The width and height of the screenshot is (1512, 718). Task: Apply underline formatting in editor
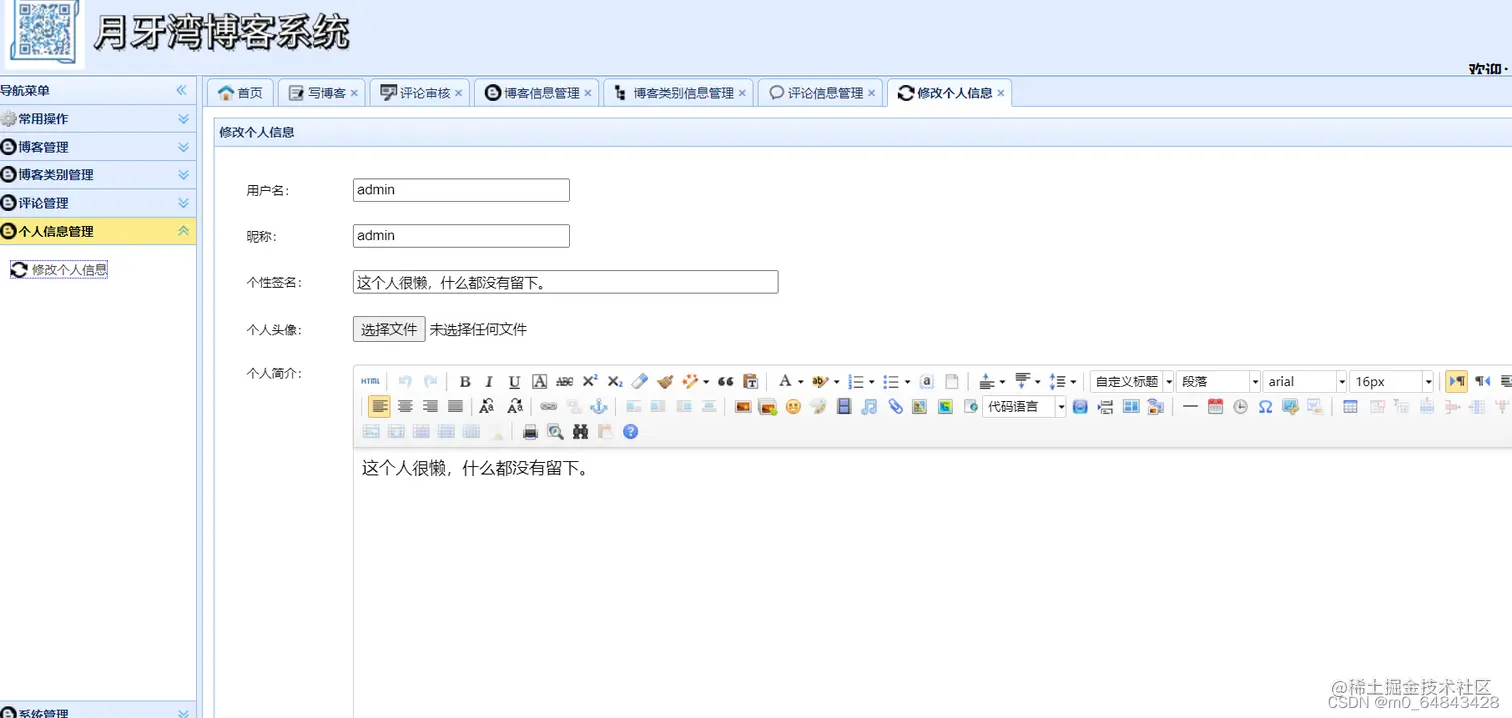point(514,382)
